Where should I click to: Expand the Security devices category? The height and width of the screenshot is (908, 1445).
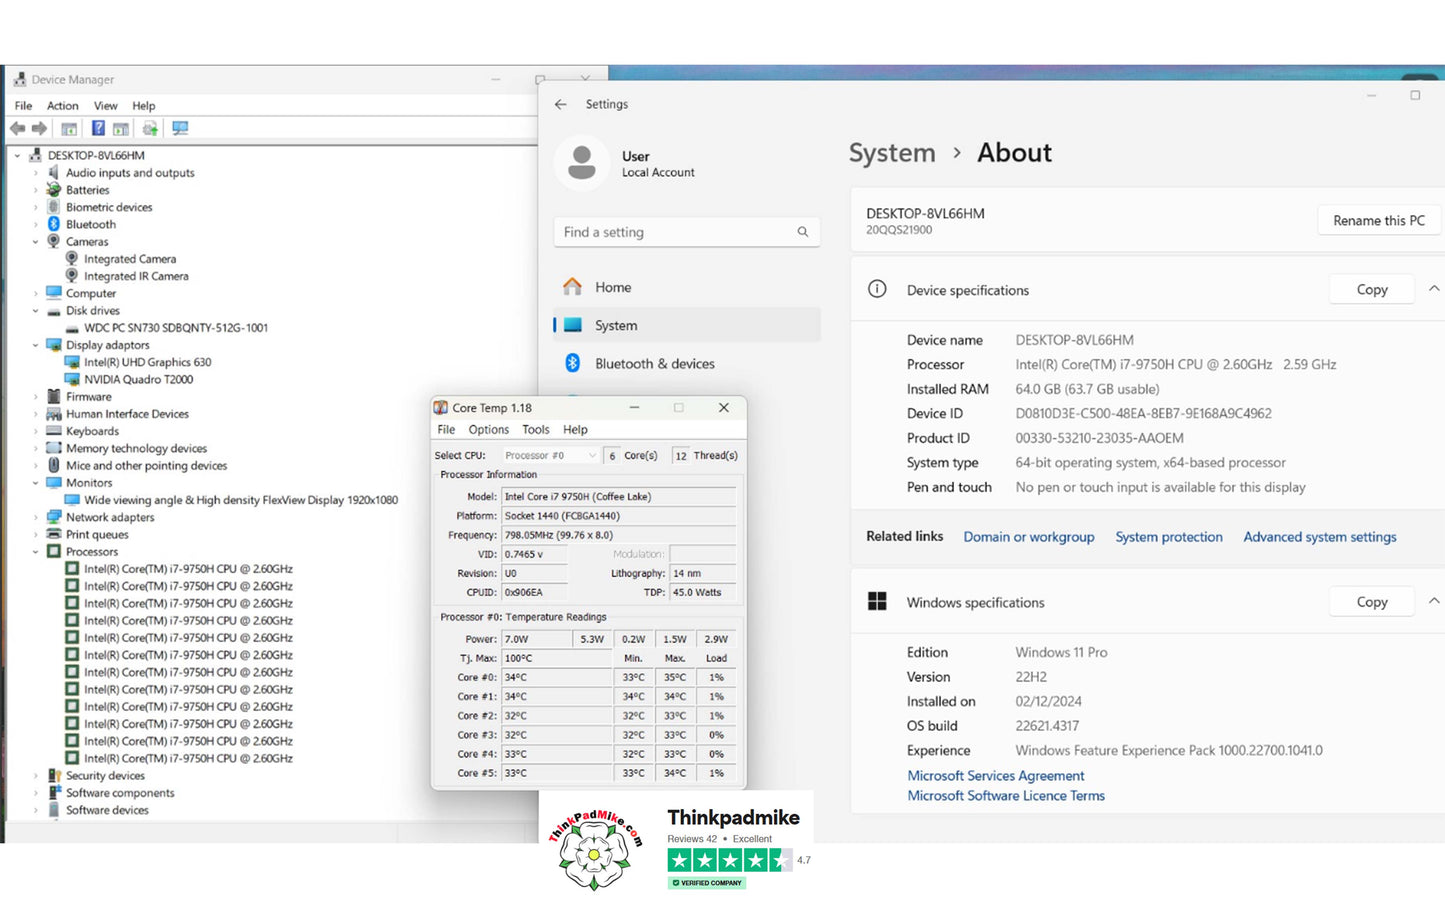pyautogui.click(x=36, y=776)
